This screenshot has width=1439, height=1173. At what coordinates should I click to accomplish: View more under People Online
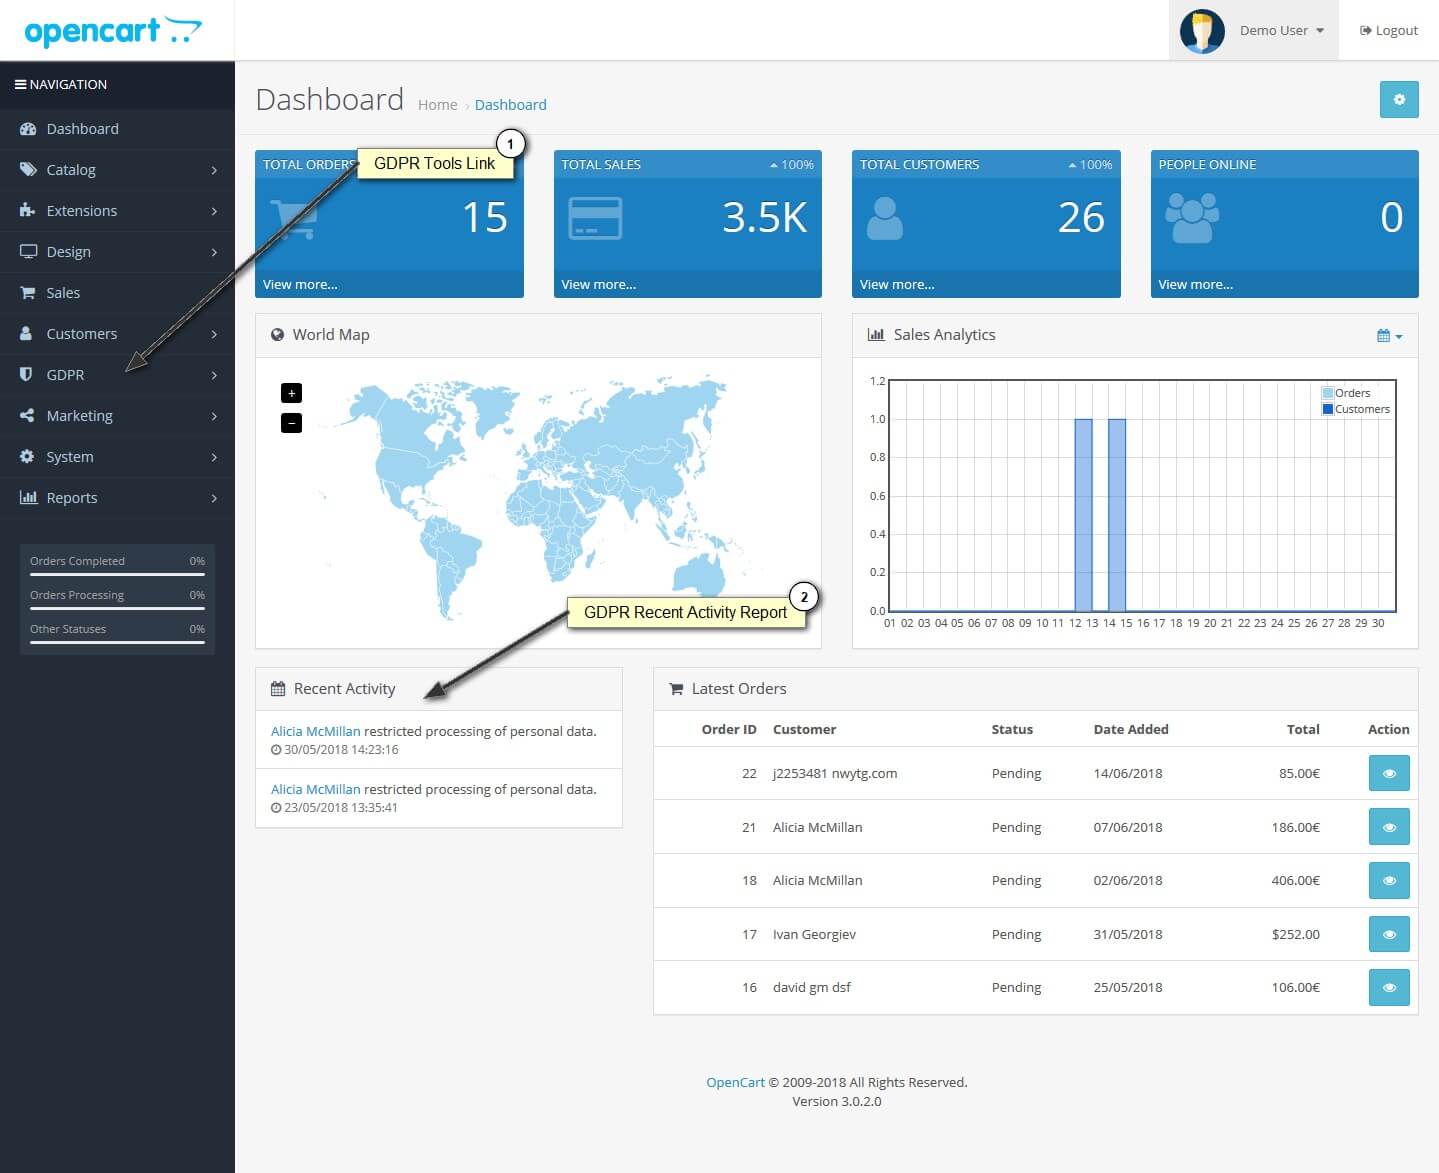click(1195, 285)
